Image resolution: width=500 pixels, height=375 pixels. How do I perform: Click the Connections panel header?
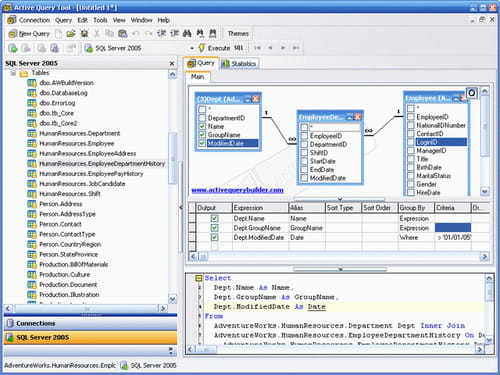[x=90, y=323]
